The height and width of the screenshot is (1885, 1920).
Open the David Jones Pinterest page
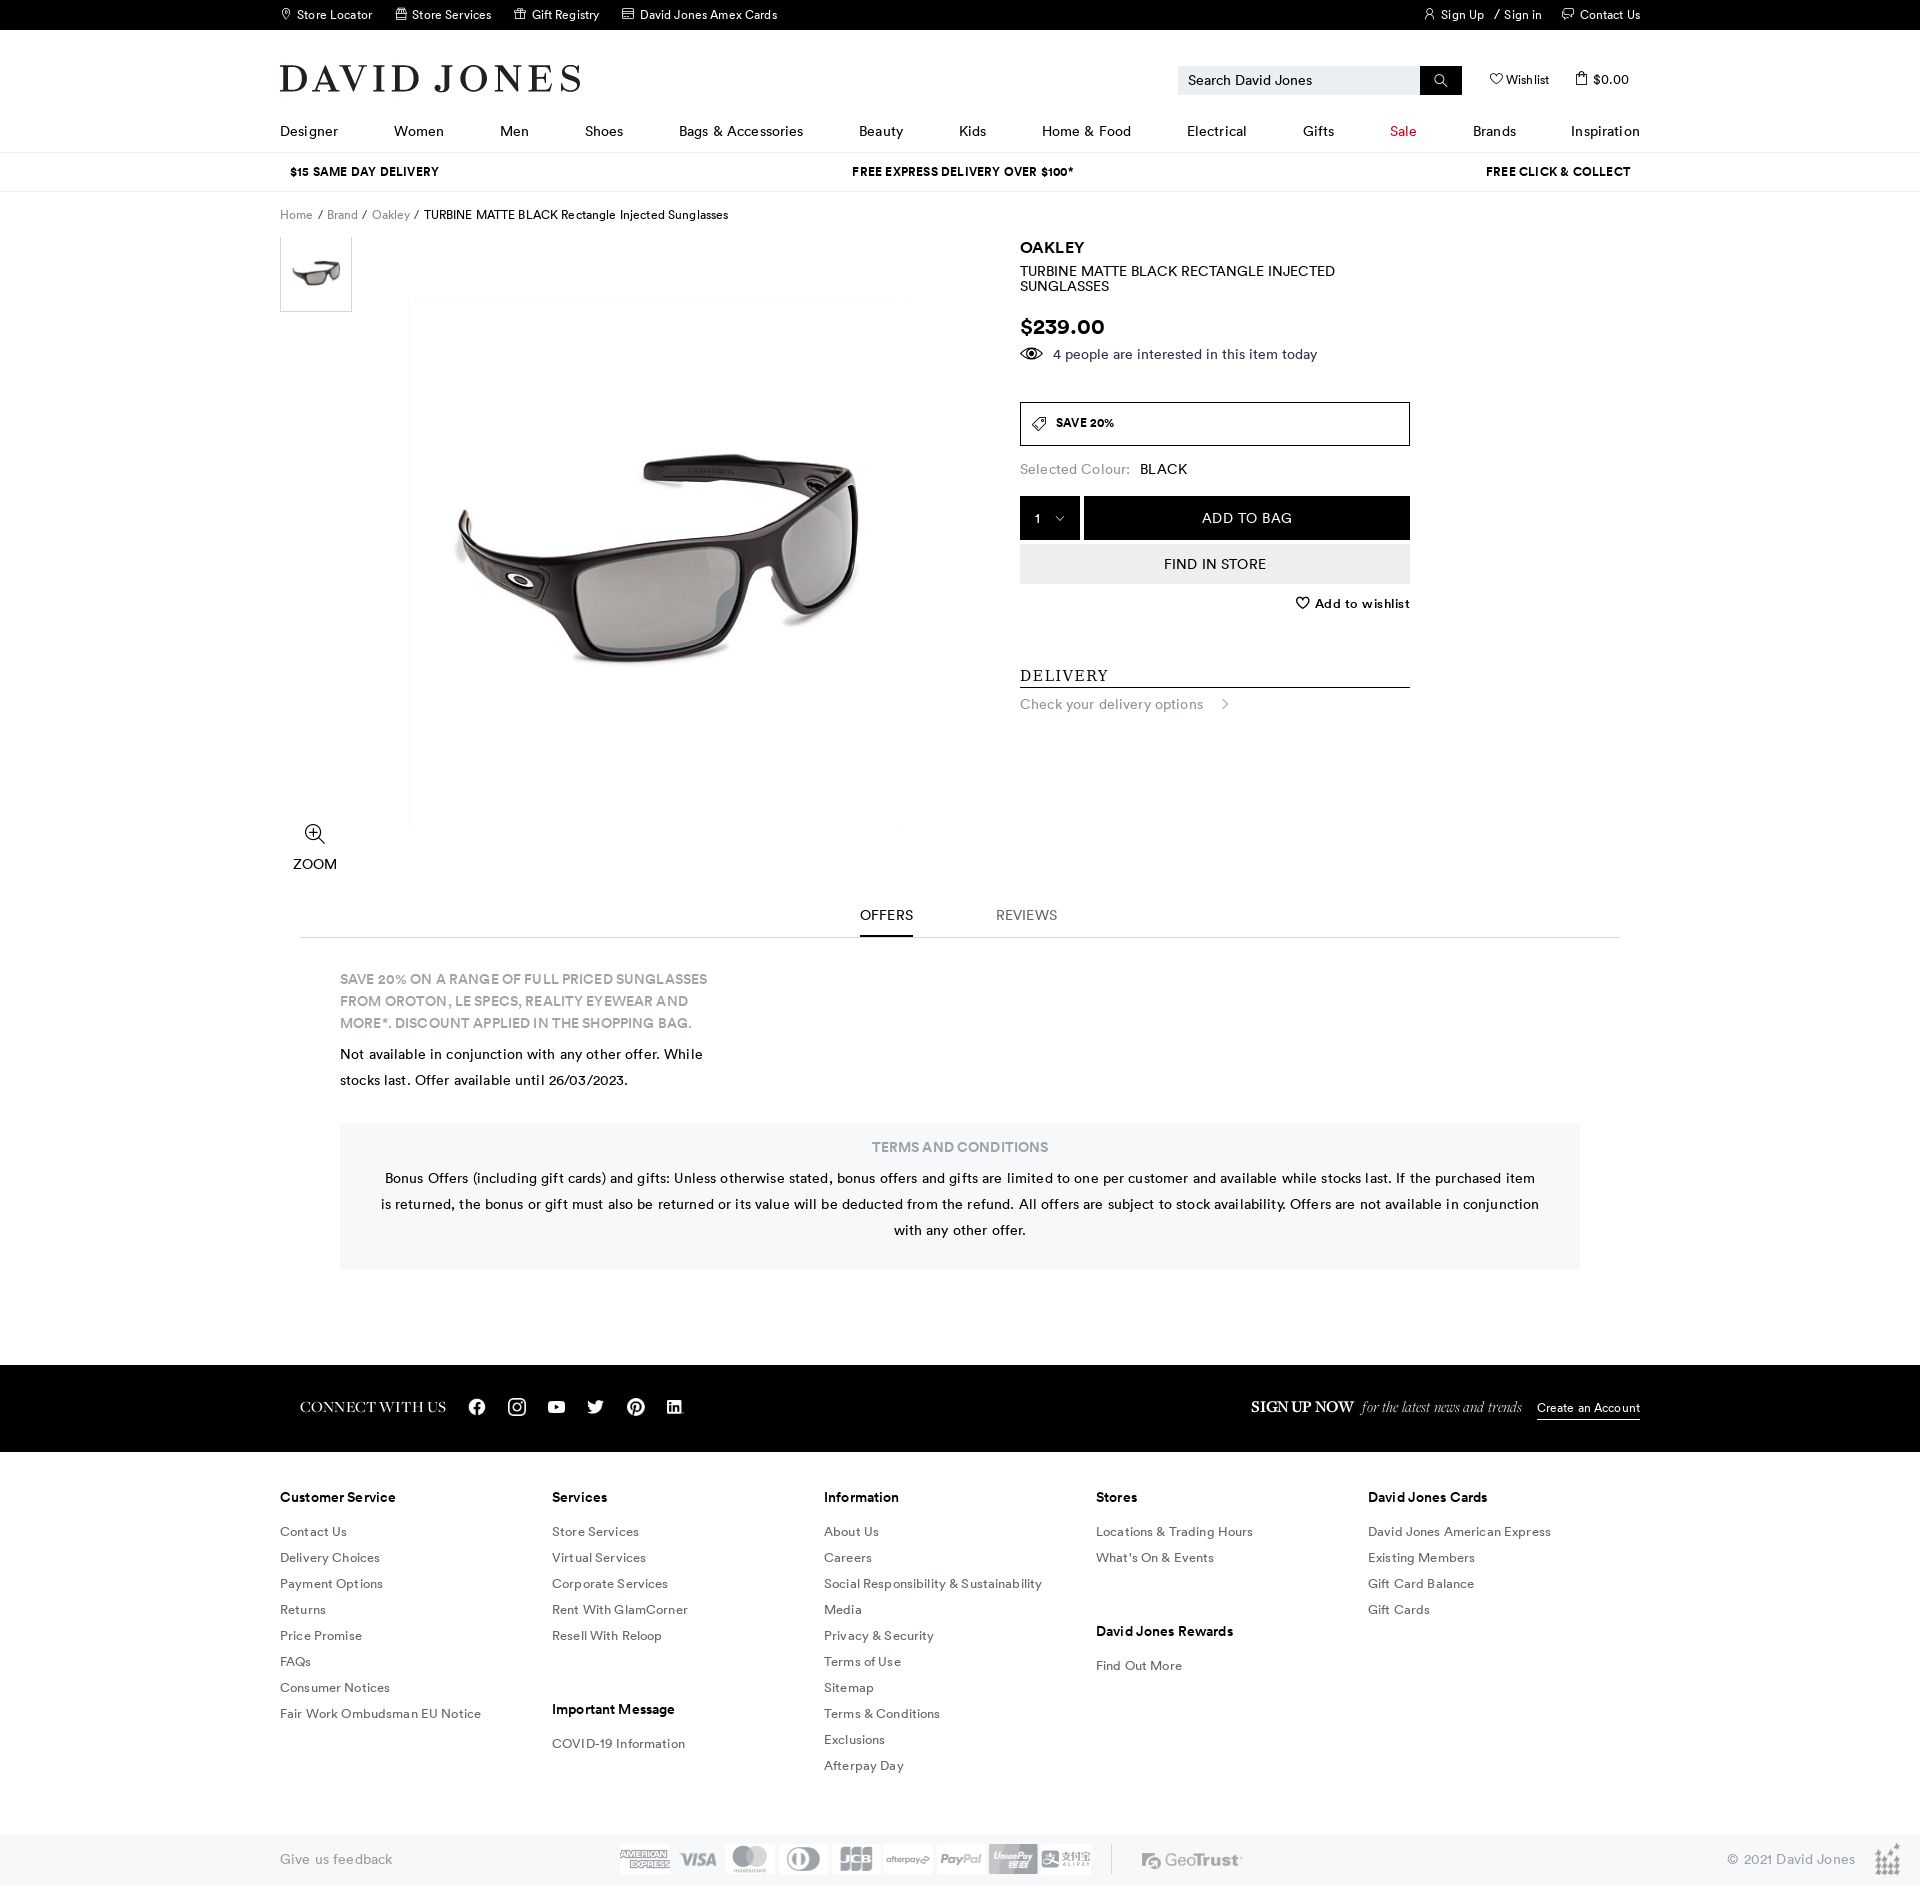[x=636, y=1407]
